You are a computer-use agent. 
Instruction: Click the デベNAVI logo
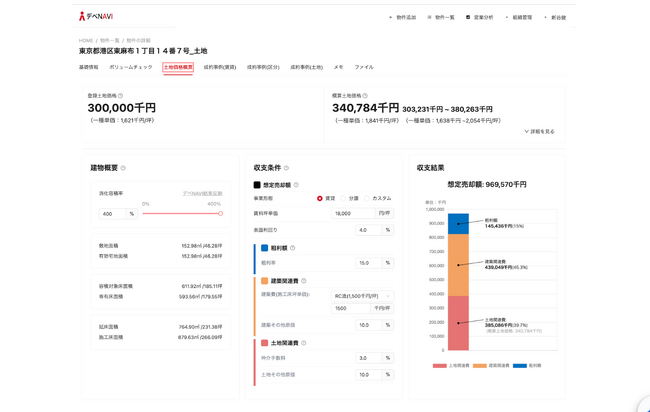tap(96, 17)
